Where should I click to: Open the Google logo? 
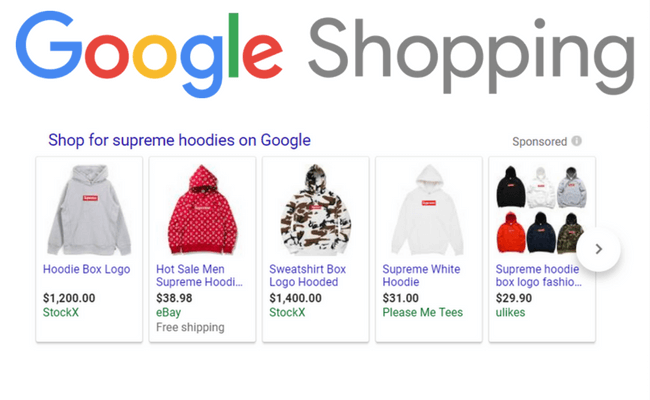pos(149,54)
